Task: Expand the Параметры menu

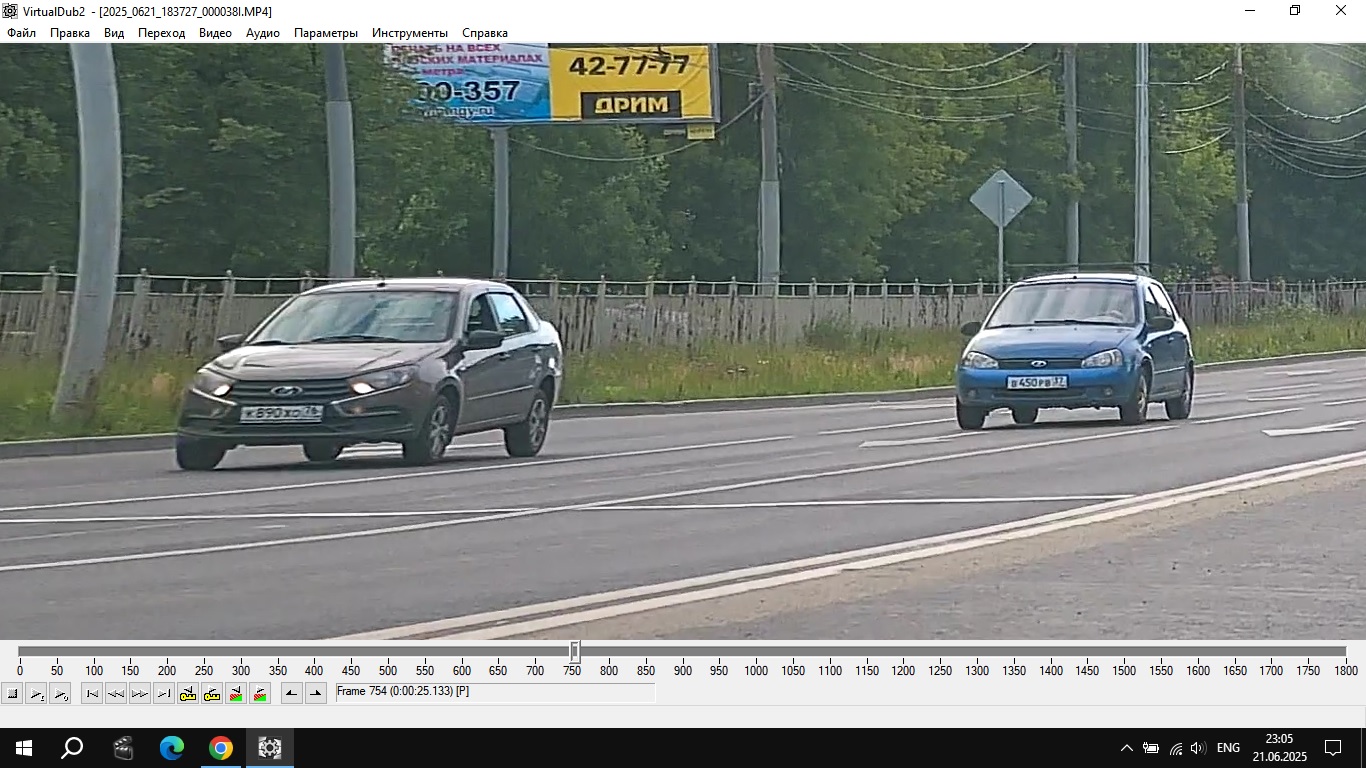Action: pos(325,33)
